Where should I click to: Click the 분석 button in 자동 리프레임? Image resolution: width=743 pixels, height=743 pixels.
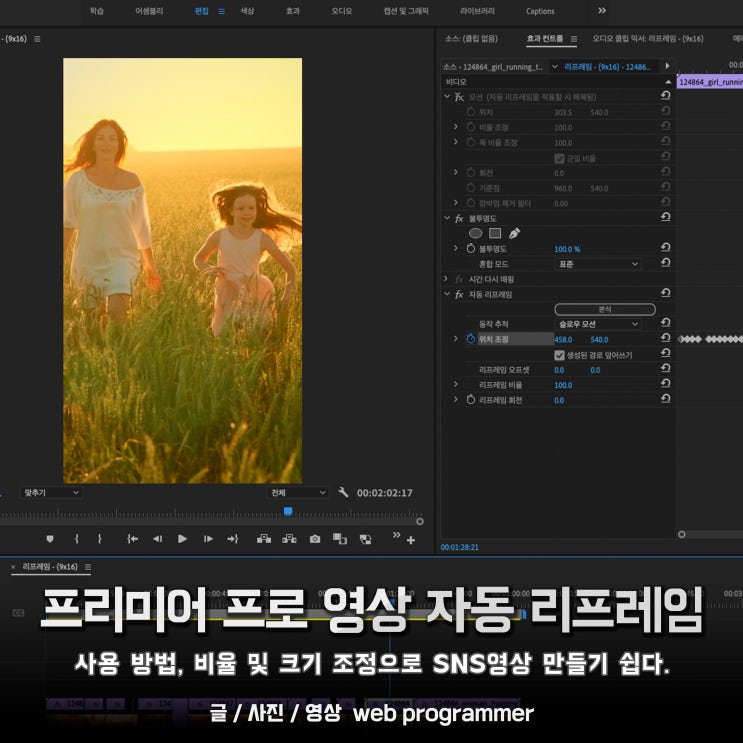(x=605, y=309)
